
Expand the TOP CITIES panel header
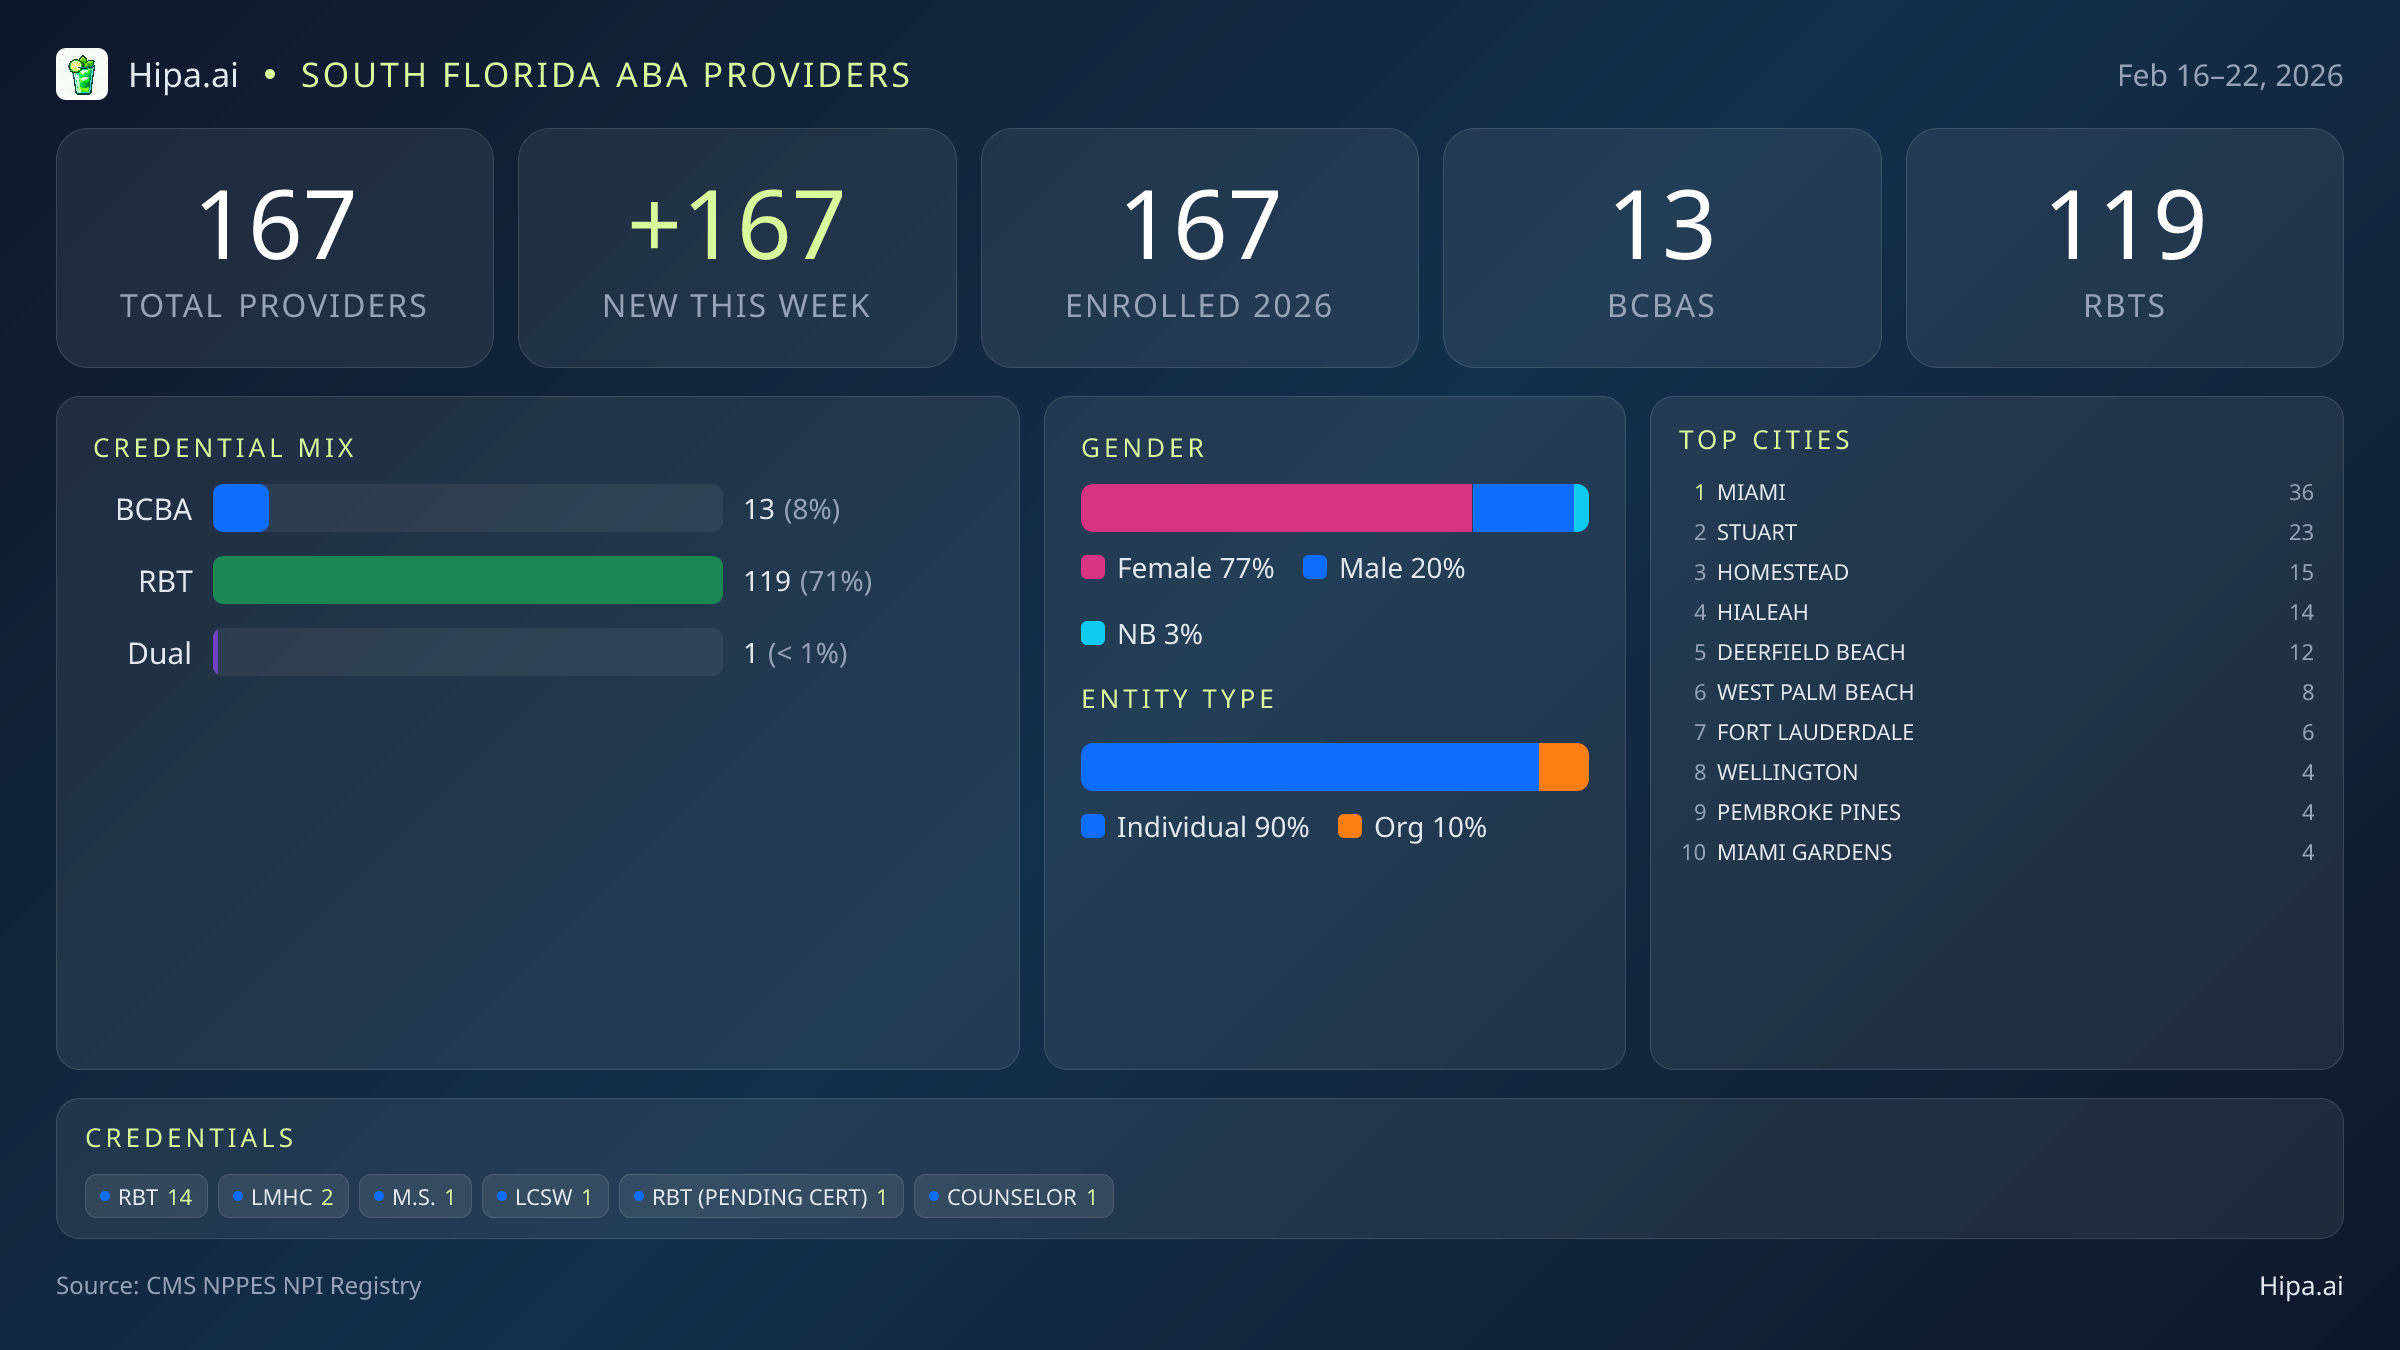tap(1765, 439)
